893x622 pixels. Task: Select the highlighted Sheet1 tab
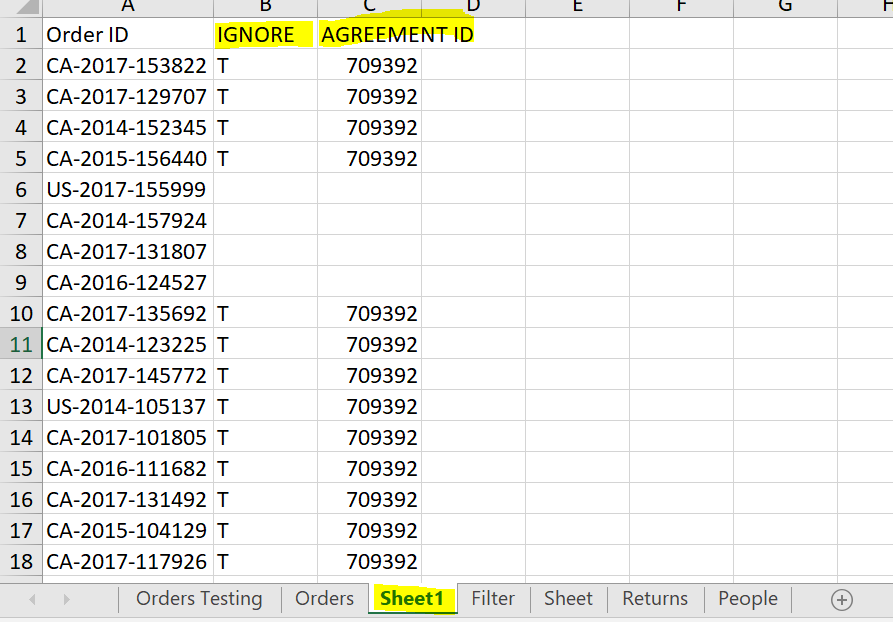[413, 599]
